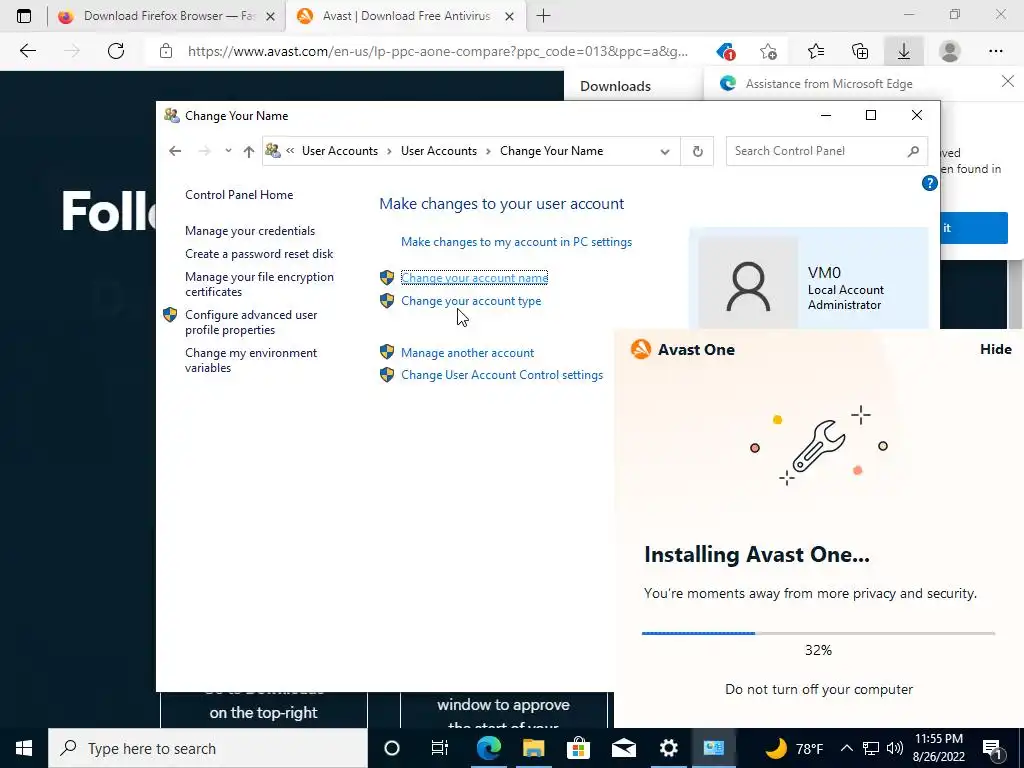Open Control Panel Home link

pyautogui.click(x=239, y=195)
